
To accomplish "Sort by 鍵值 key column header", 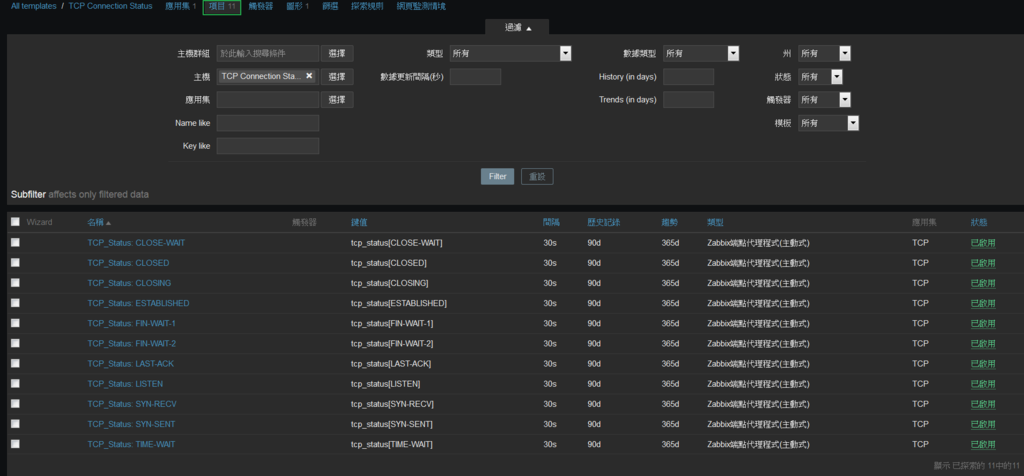I will 359,223.
